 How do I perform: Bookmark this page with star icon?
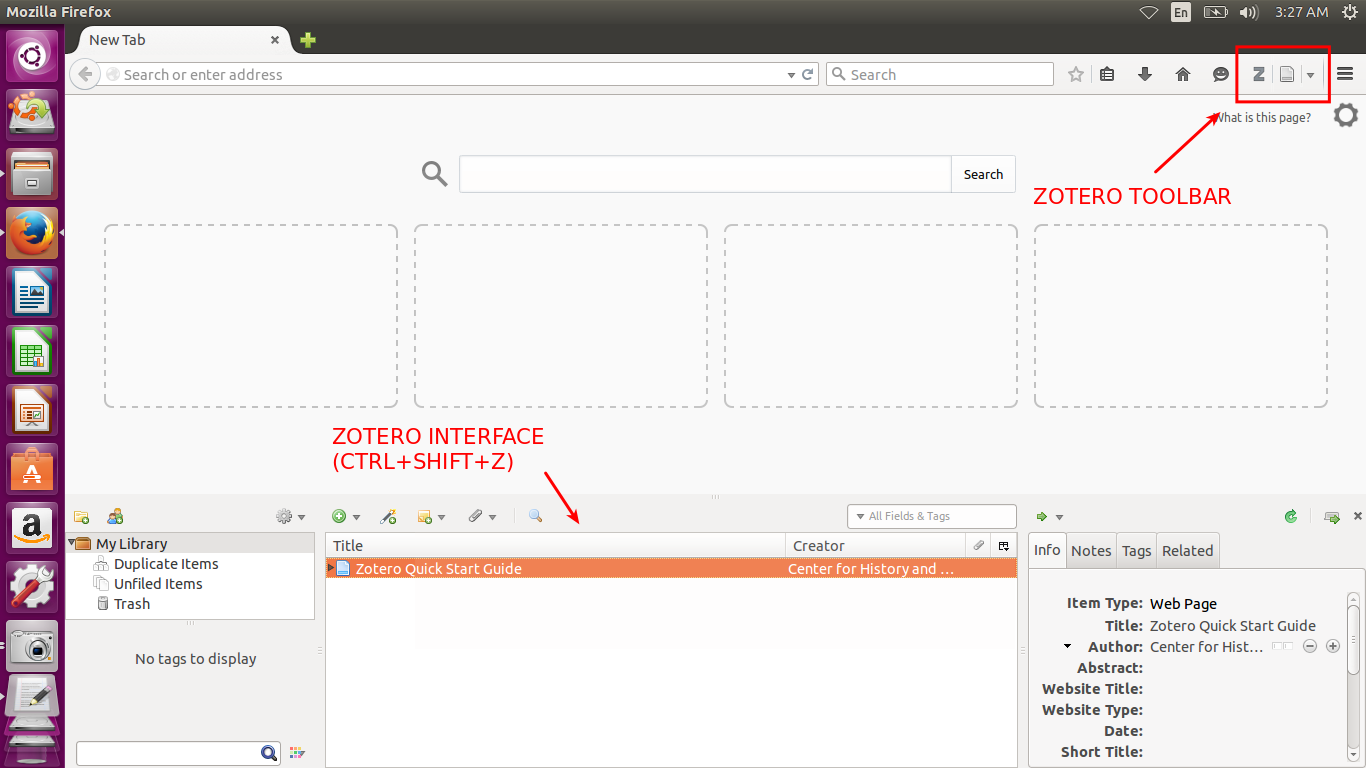coord(1076,74)
